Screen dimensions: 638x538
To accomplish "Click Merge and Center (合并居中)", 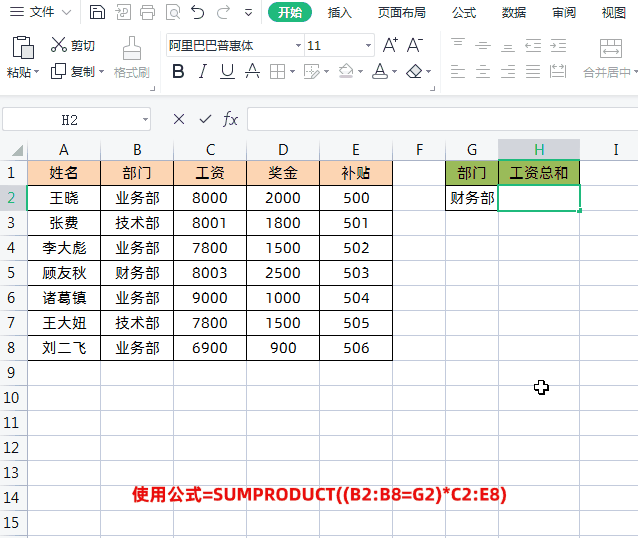I will (x=610, y=57).
